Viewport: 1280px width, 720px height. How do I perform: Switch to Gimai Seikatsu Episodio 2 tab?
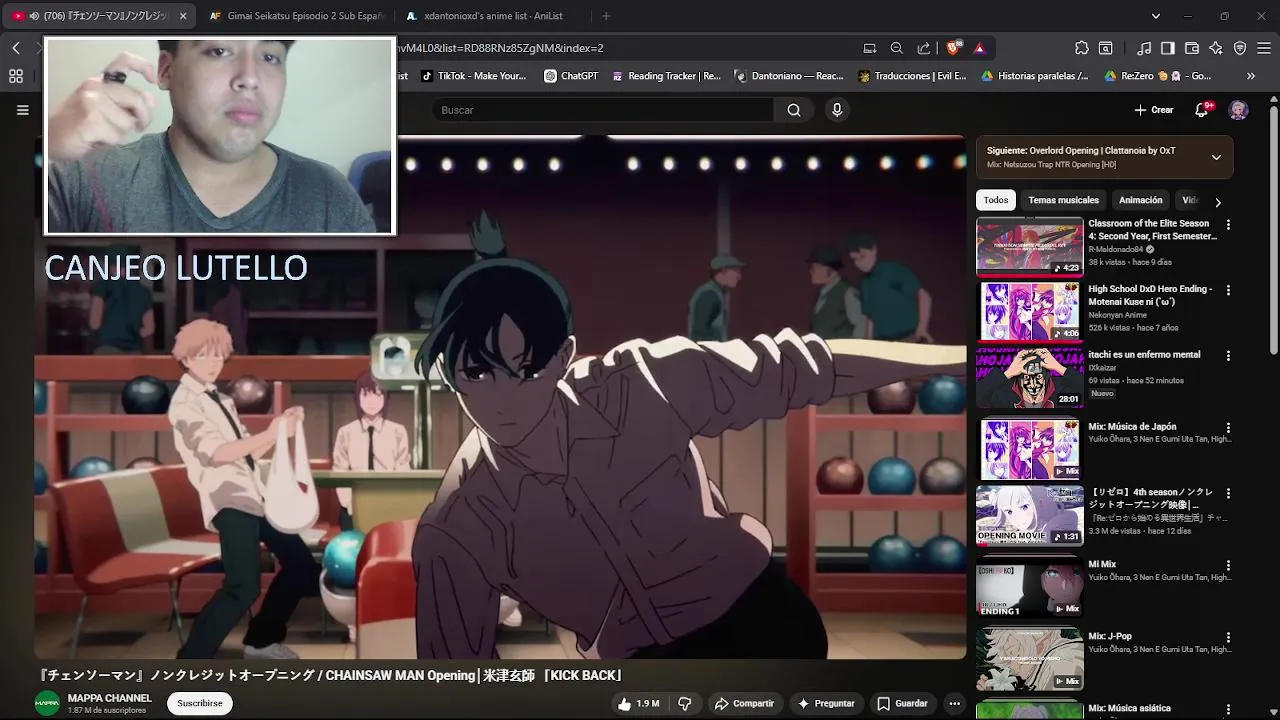tap(298, 16)
